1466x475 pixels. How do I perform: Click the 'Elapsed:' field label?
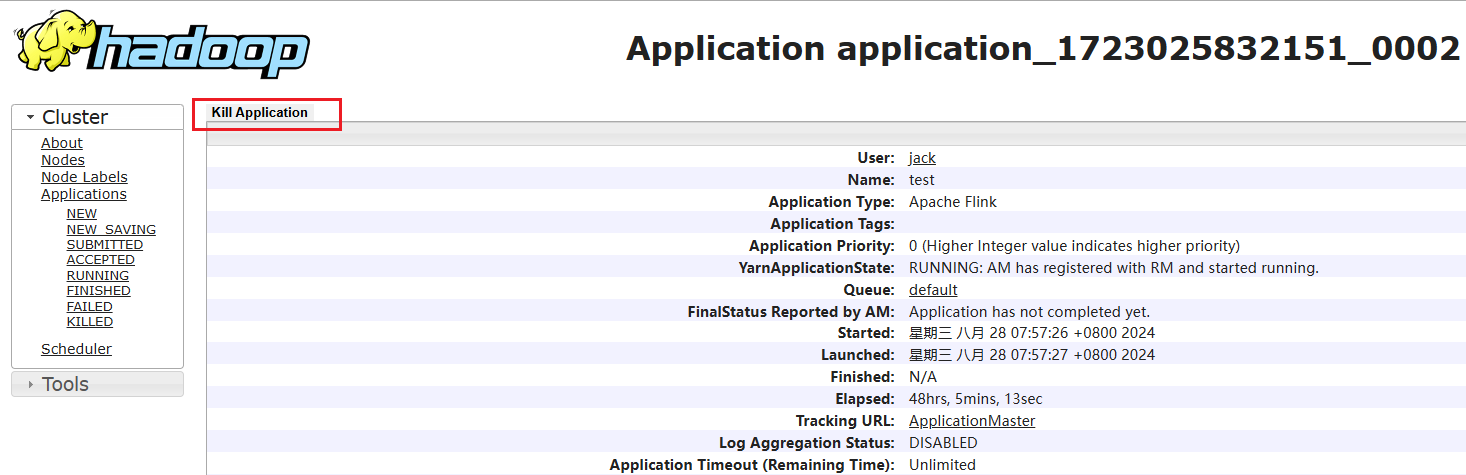865,399
